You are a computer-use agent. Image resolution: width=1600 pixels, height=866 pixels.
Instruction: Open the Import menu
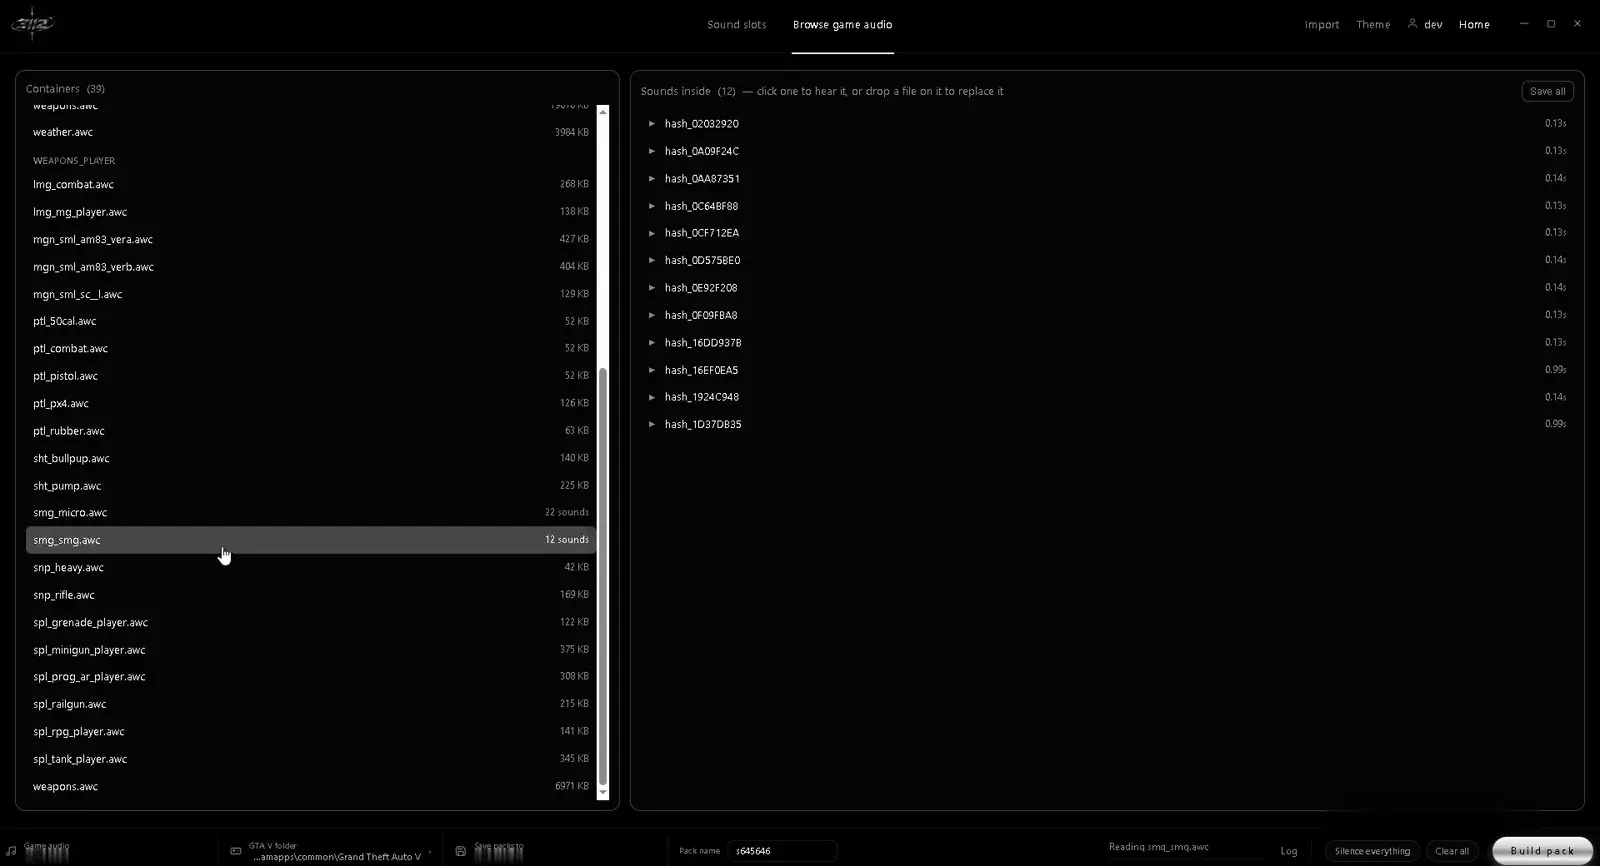click(1322, 25)
